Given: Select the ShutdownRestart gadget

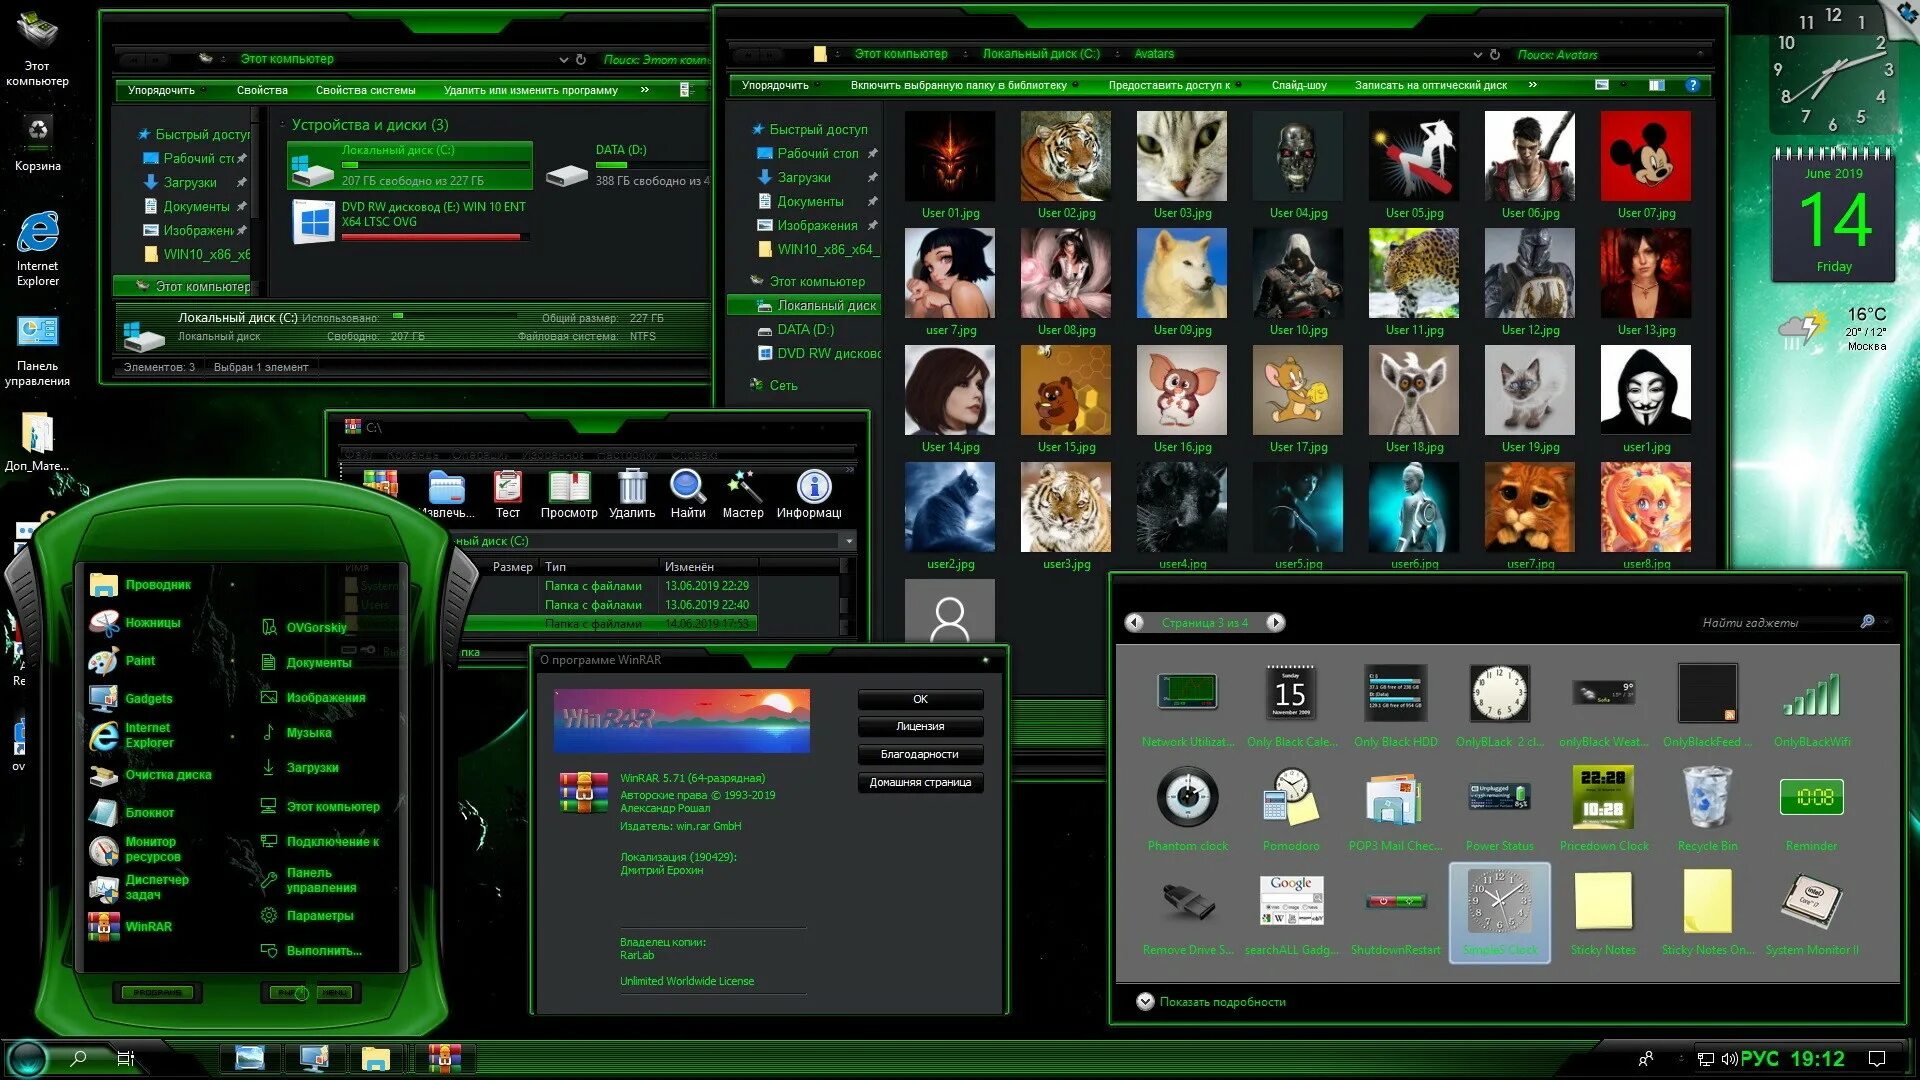Looking at the screenshot, I should 1395,902.
